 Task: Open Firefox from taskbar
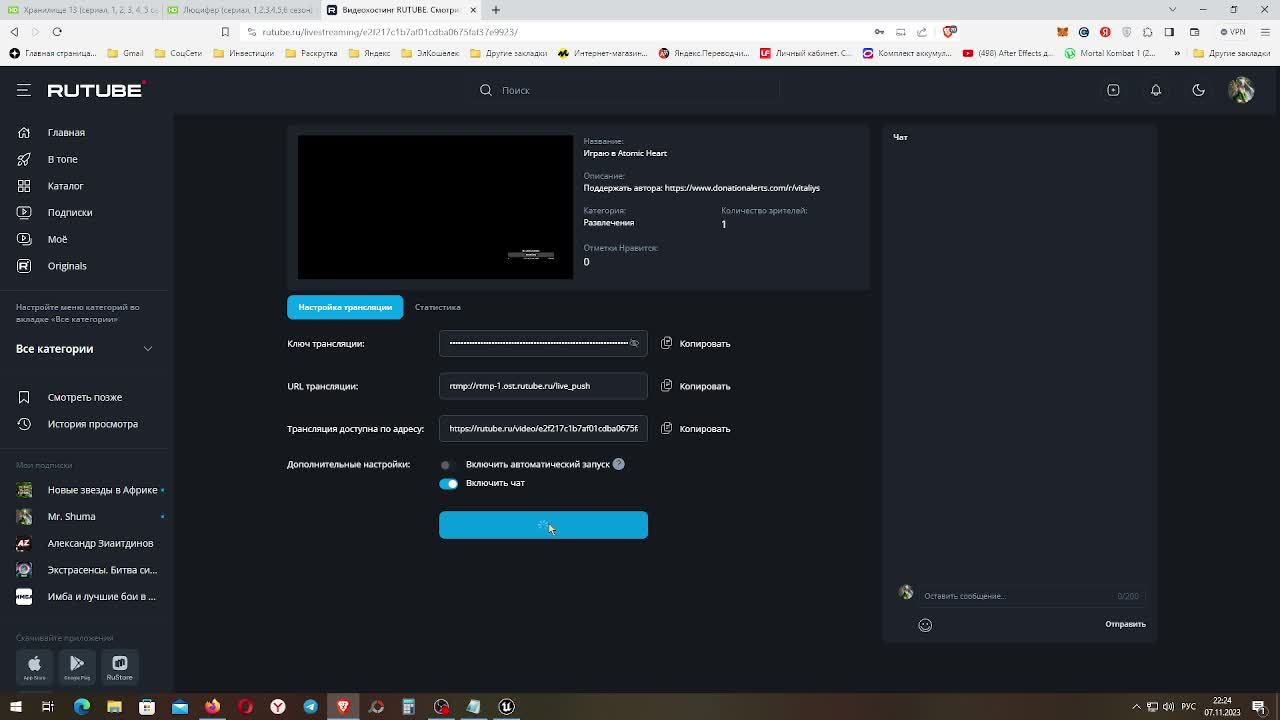pos(212,707)
